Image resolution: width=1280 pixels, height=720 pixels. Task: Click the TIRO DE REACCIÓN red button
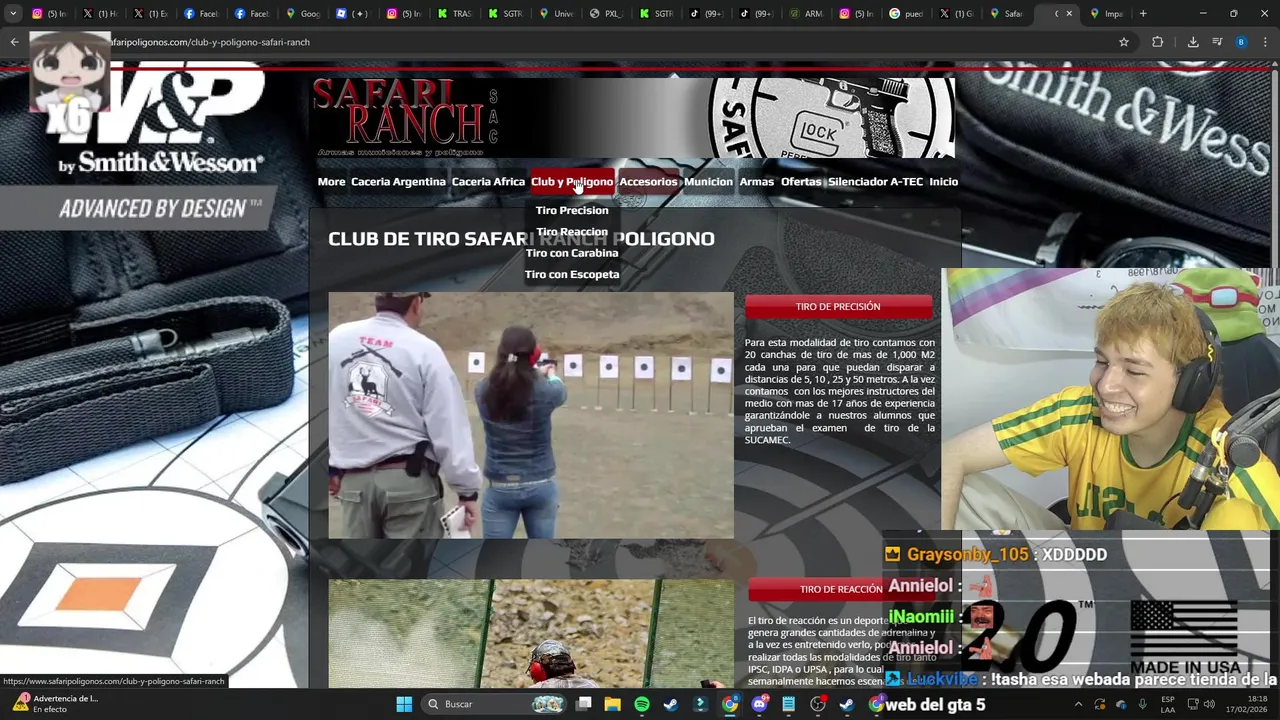coord(841,589)
